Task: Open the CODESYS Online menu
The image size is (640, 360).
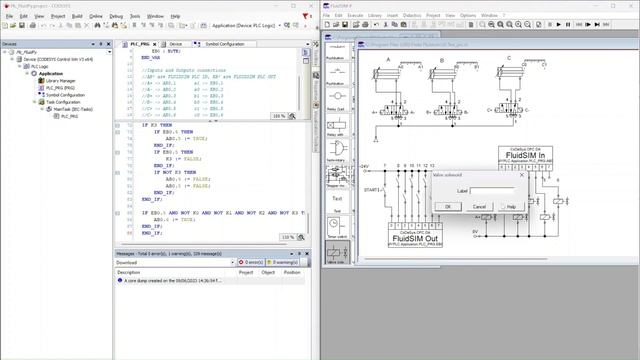Action: pyautogui.click(x=96, y=16)
